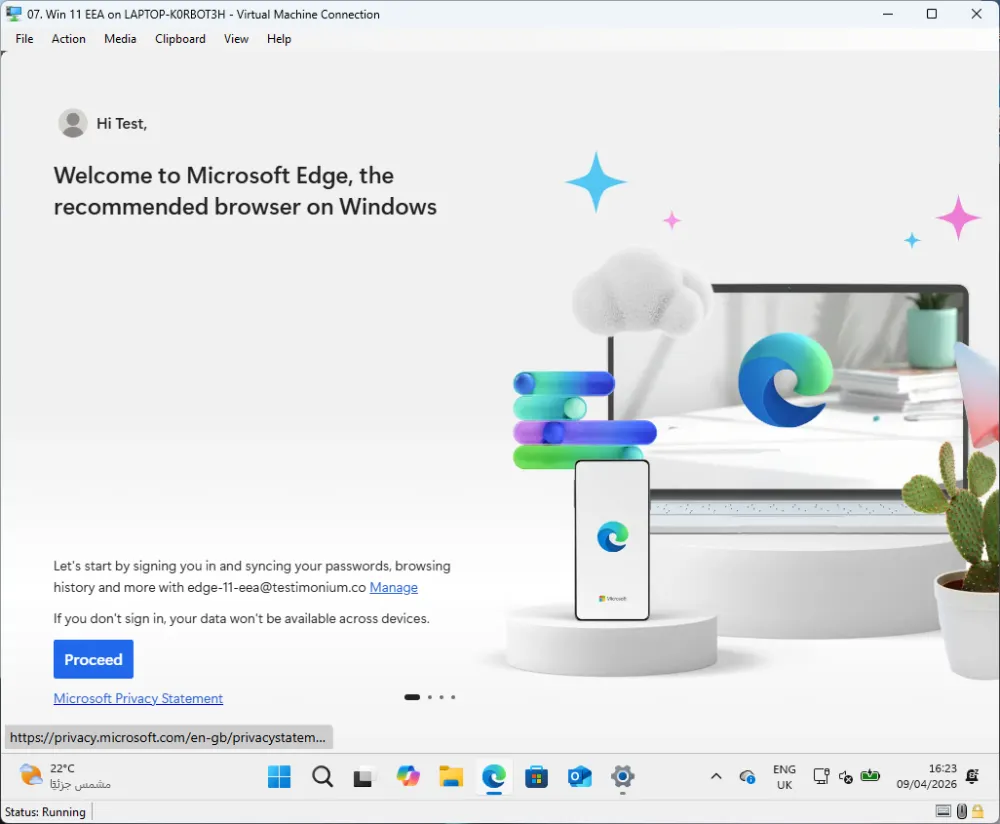
Task: Maximize the Virtual Machine Connection window
Action: (x=932, y=13)
